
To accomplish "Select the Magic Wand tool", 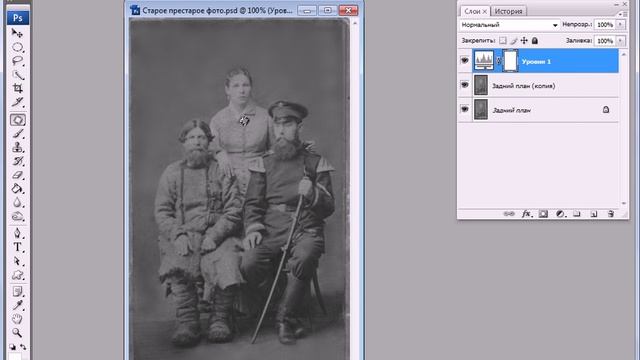I will (17, 75).
